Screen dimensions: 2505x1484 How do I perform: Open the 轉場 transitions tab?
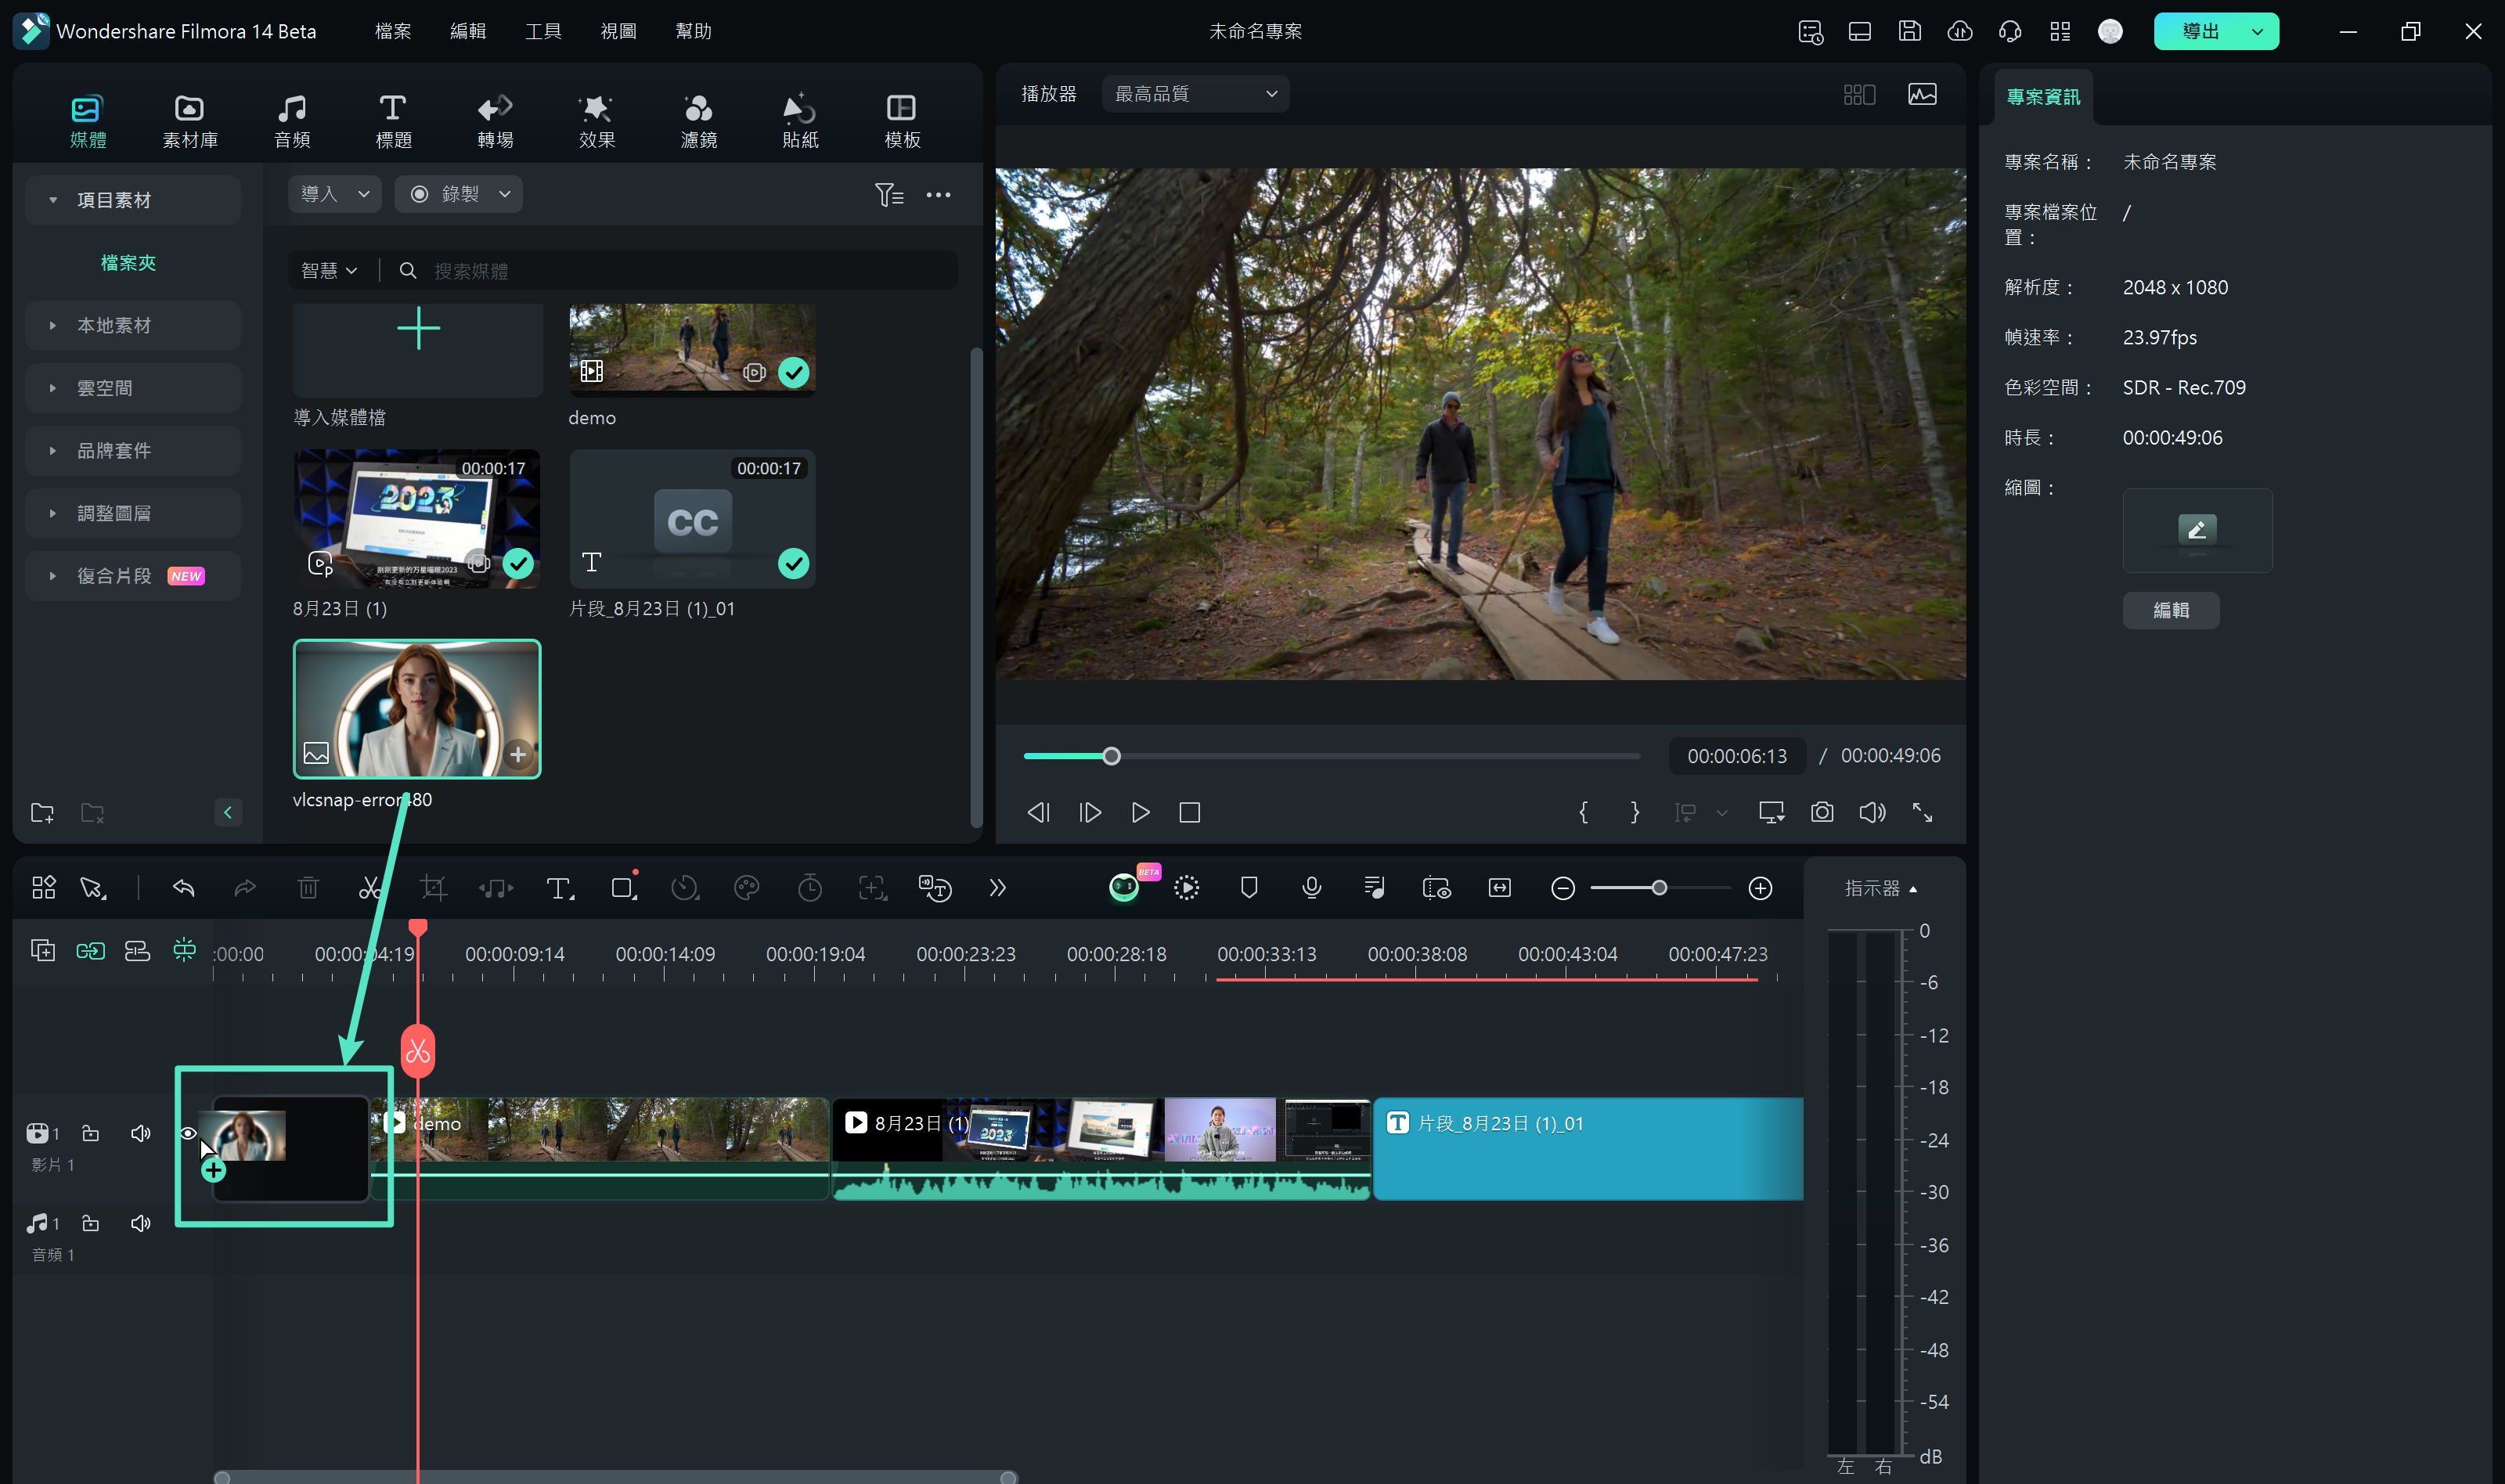pyautogui.click(x=495, y=121)
